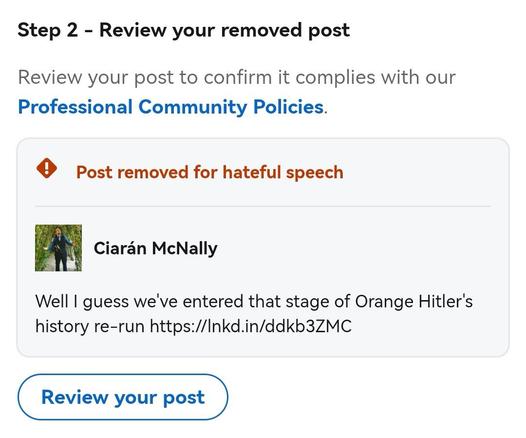Click the 'history re-run' text in the post
Viewport: 526px width, 438px height.
(x=90, y=326)
